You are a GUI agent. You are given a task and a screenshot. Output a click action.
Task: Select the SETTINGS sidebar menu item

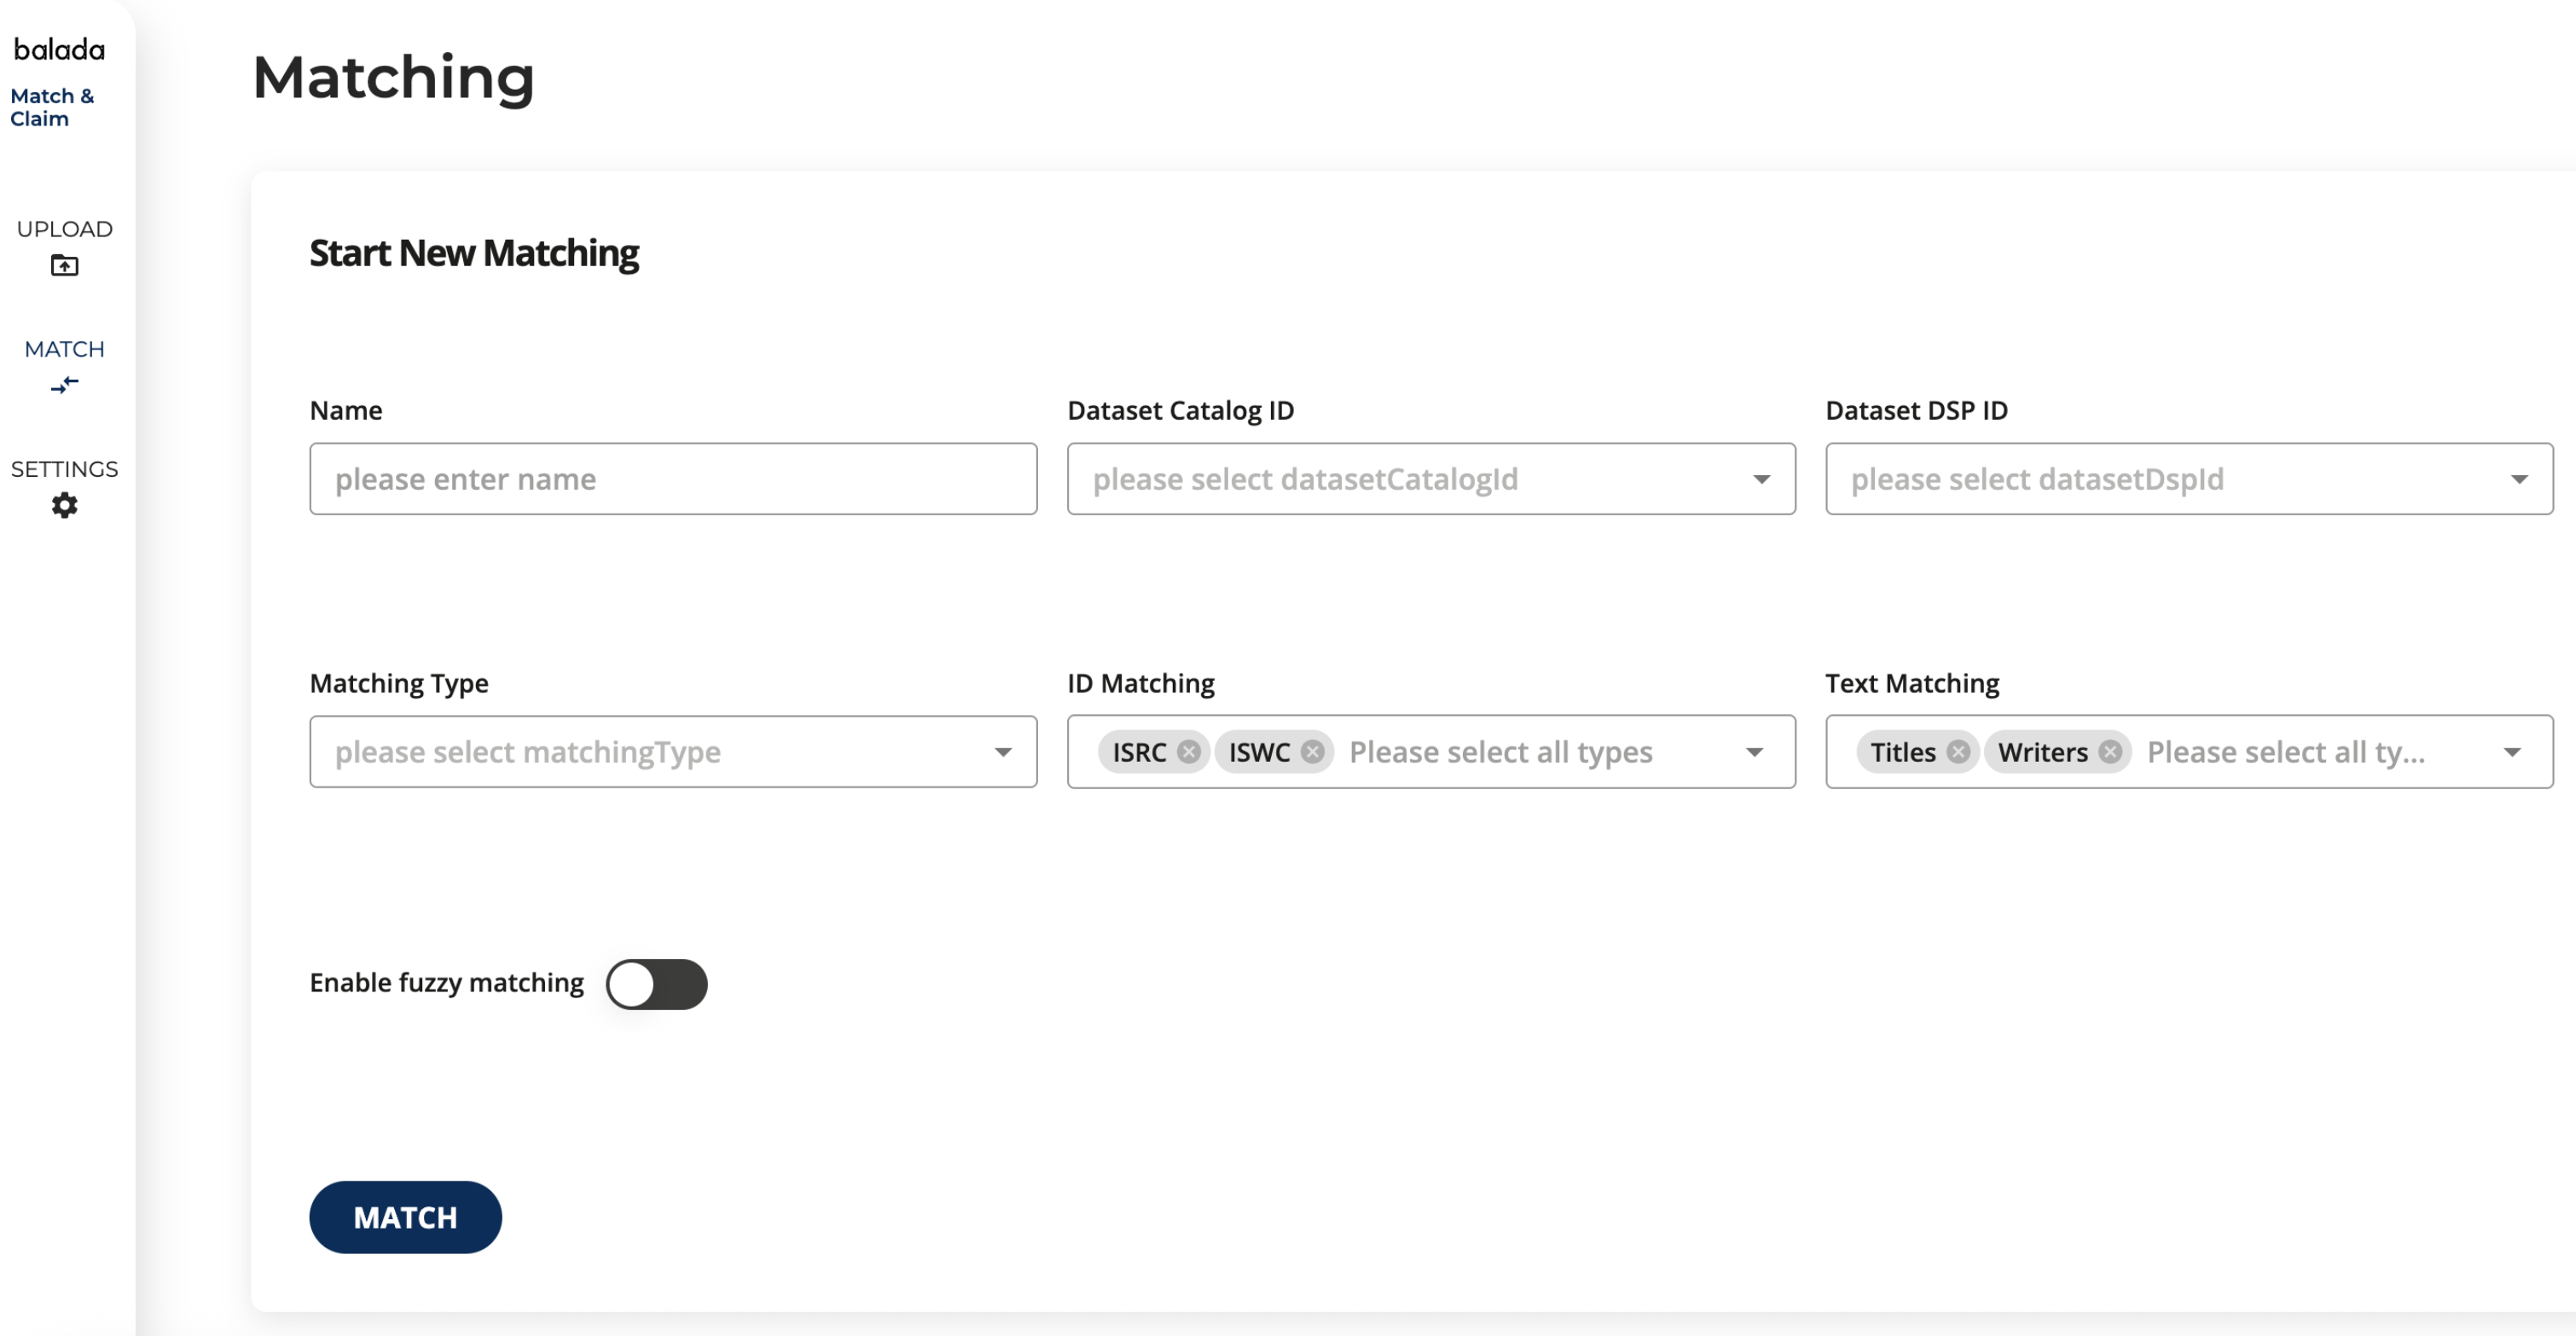(x=64, y=469)
